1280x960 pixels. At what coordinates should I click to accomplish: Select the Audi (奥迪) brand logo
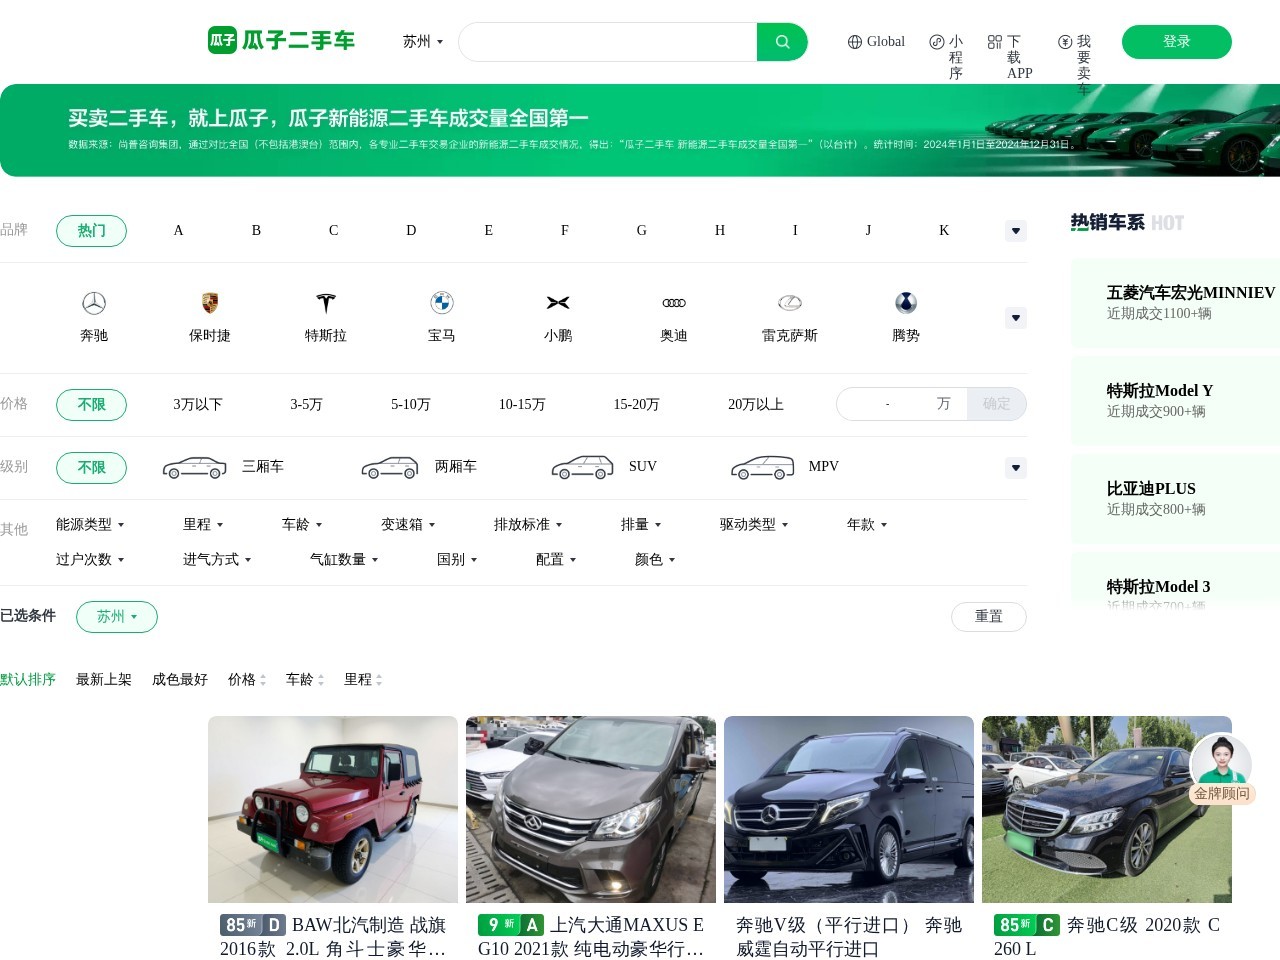(674, 303)
